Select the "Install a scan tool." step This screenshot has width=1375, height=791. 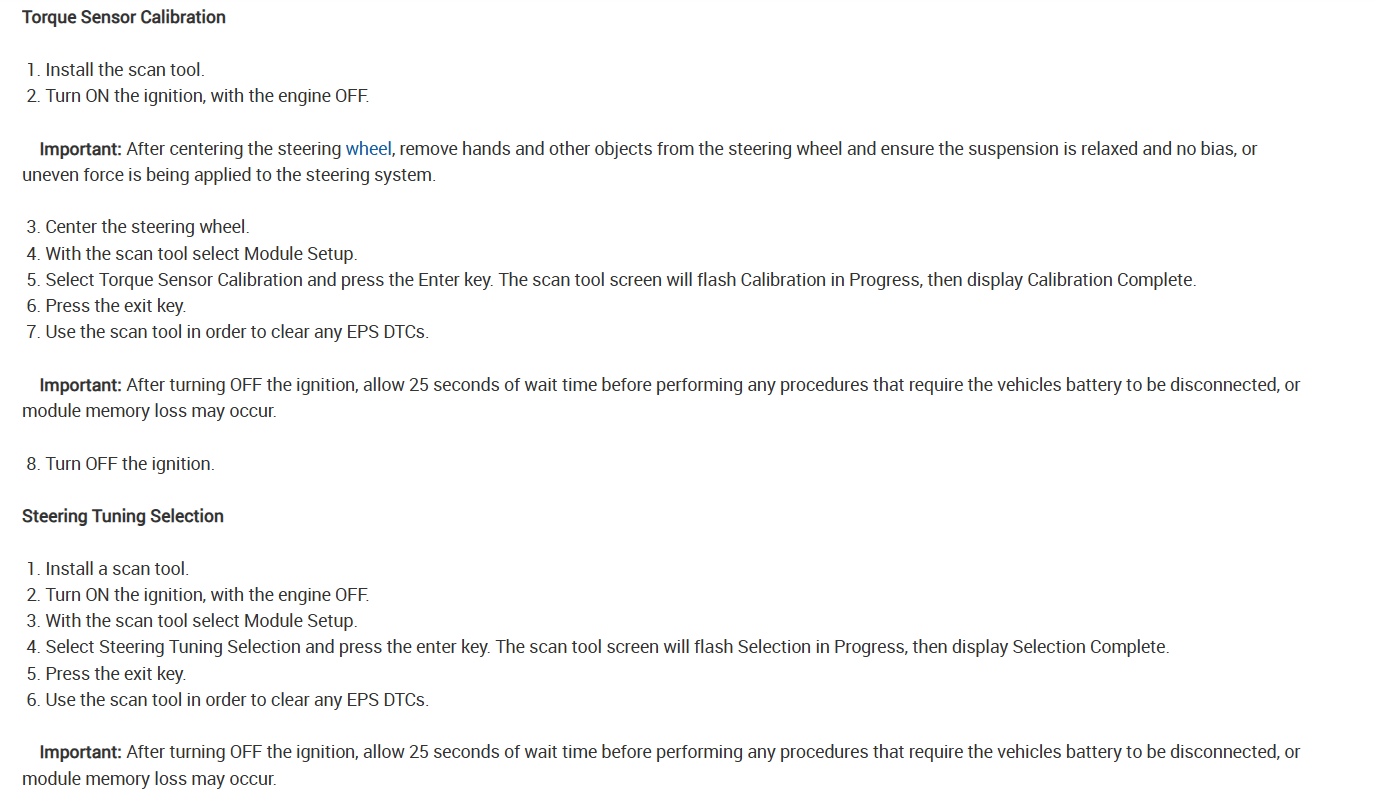coord(116,569)
